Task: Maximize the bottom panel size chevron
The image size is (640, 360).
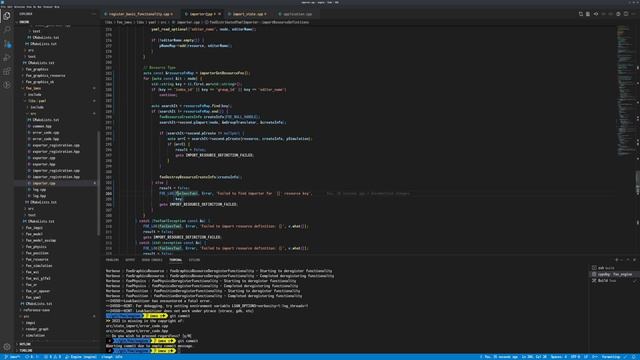Action: pyautogui.click(x=628, y=260)
